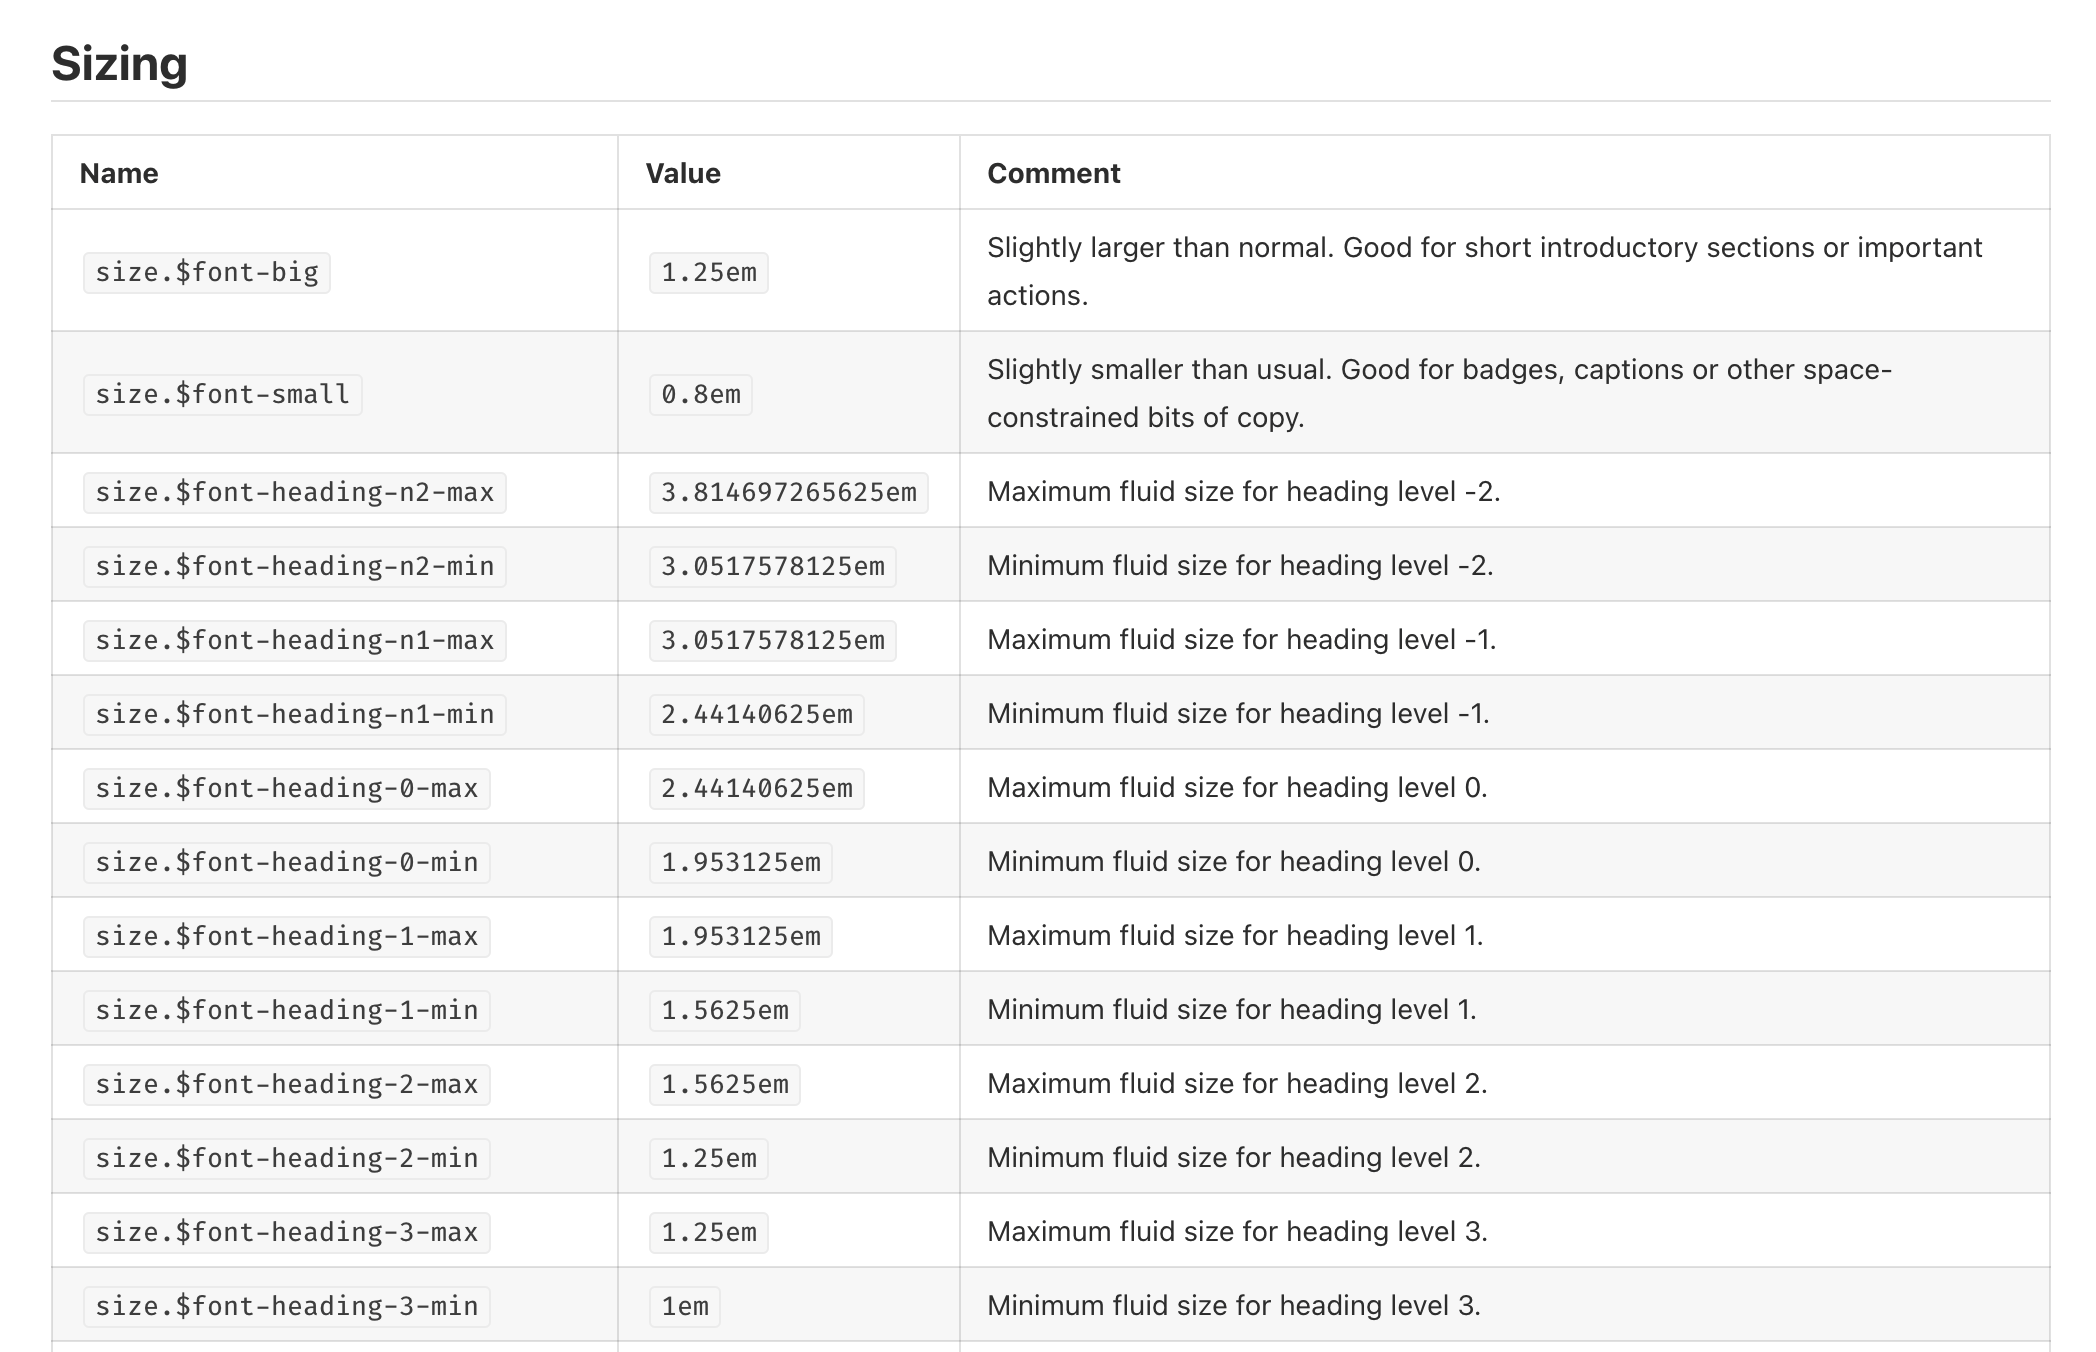The image size is (2096, 1352).
Task: Click size.$font-heading-0-min variable name
Action: [x=286, y=862]
